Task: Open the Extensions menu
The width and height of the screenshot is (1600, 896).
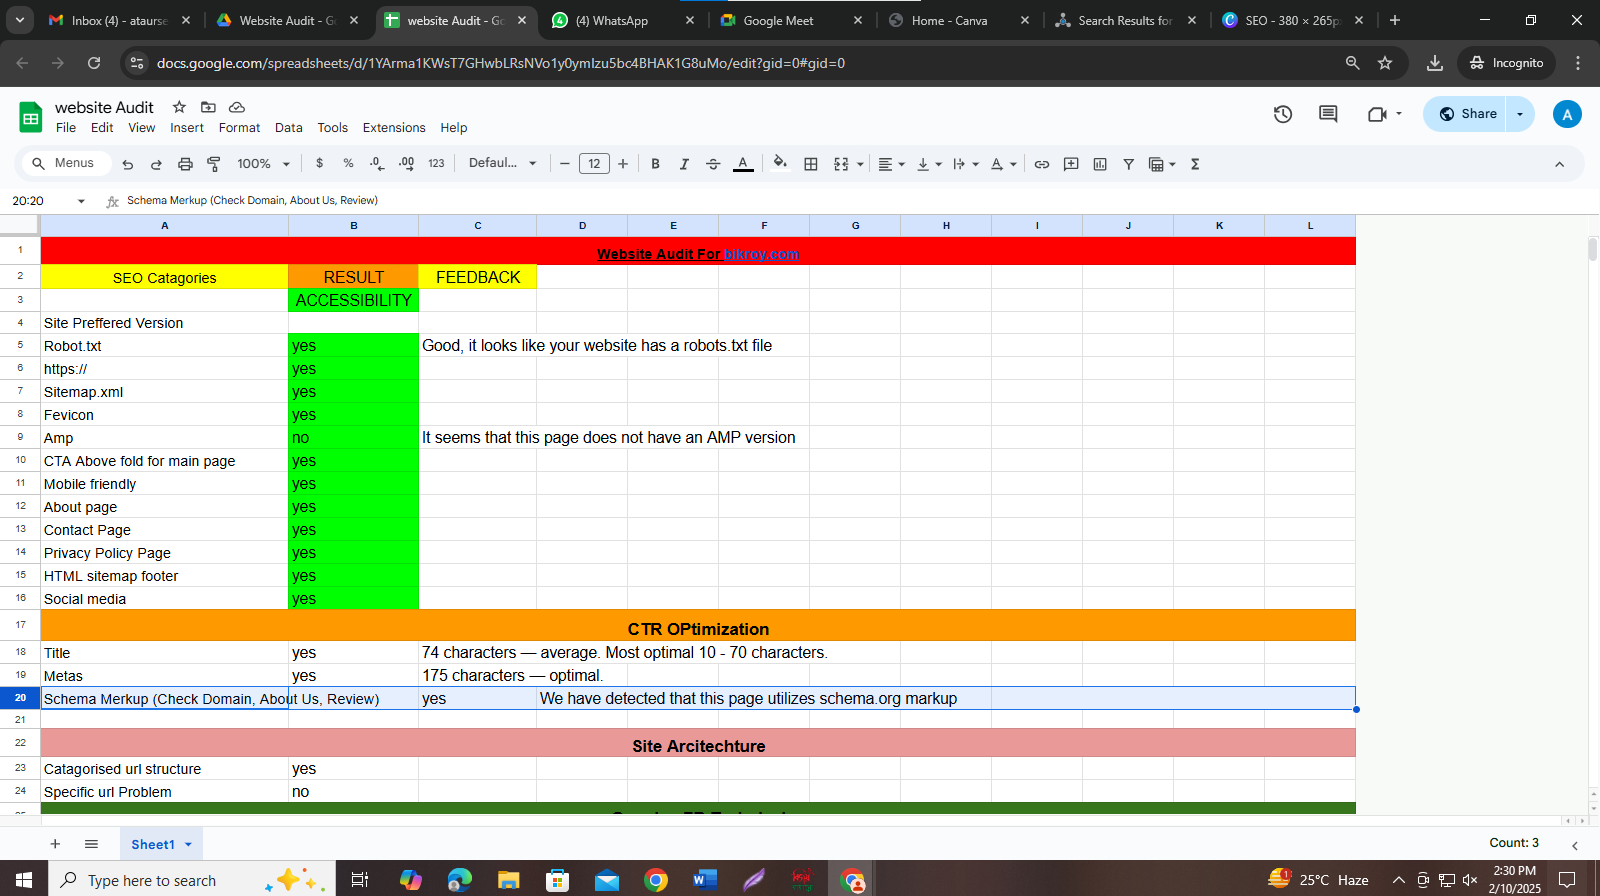Action: pyautogui.click(x=393, y=128)
